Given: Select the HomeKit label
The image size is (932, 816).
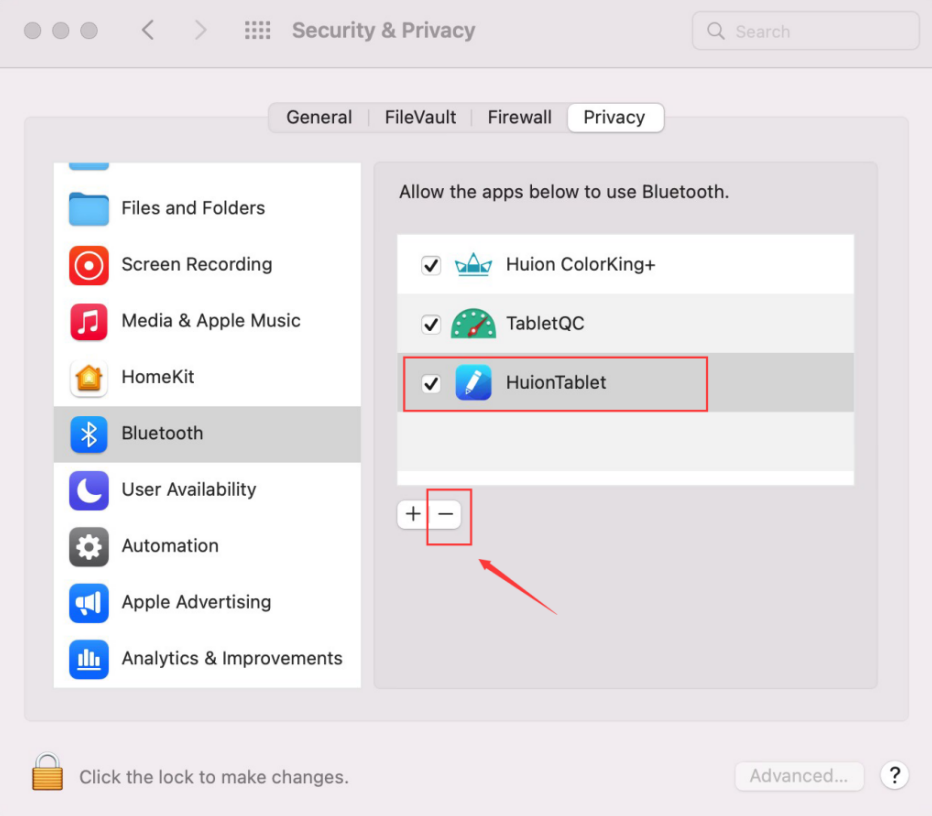Looking at the screenshot, I should (158, 377).
